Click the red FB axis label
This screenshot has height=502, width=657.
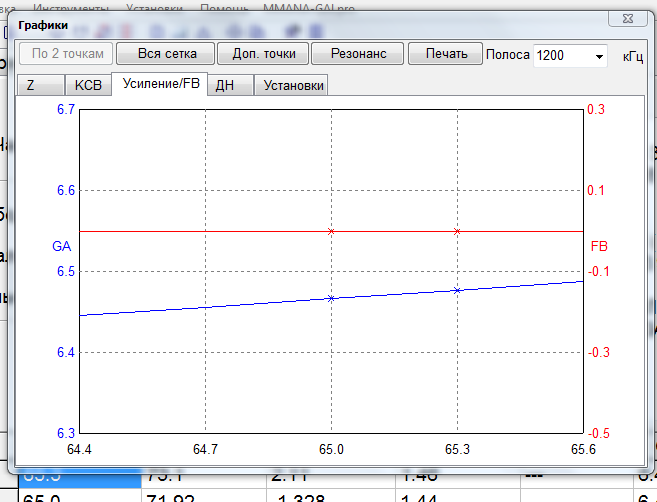click(599, 246)
